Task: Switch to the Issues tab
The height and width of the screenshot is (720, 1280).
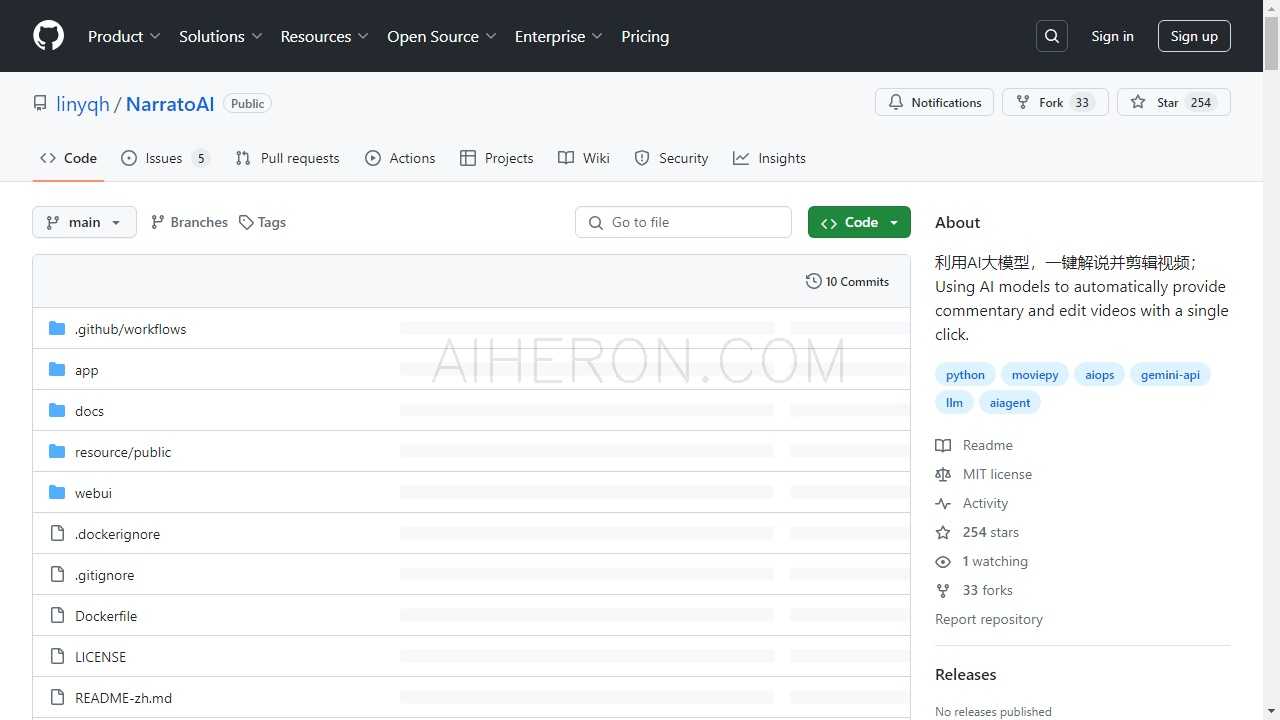Action: (x=165, y=158)
